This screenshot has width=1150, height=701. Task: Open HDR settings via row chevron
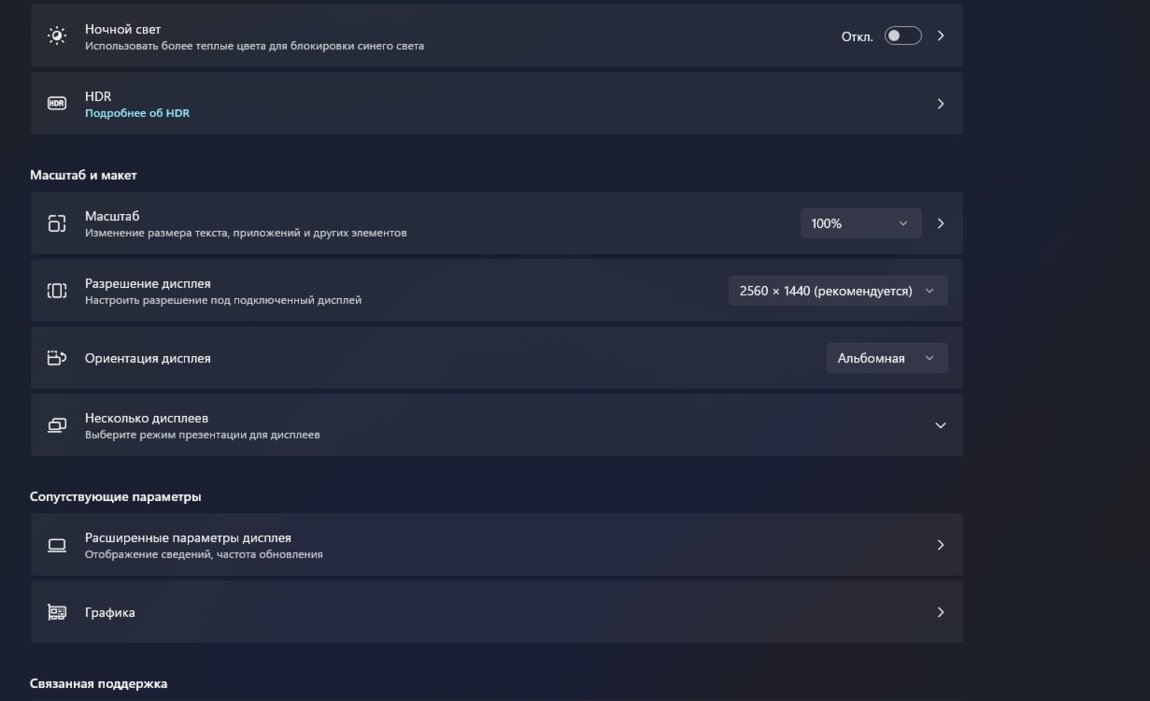click(x=940, y=103)
